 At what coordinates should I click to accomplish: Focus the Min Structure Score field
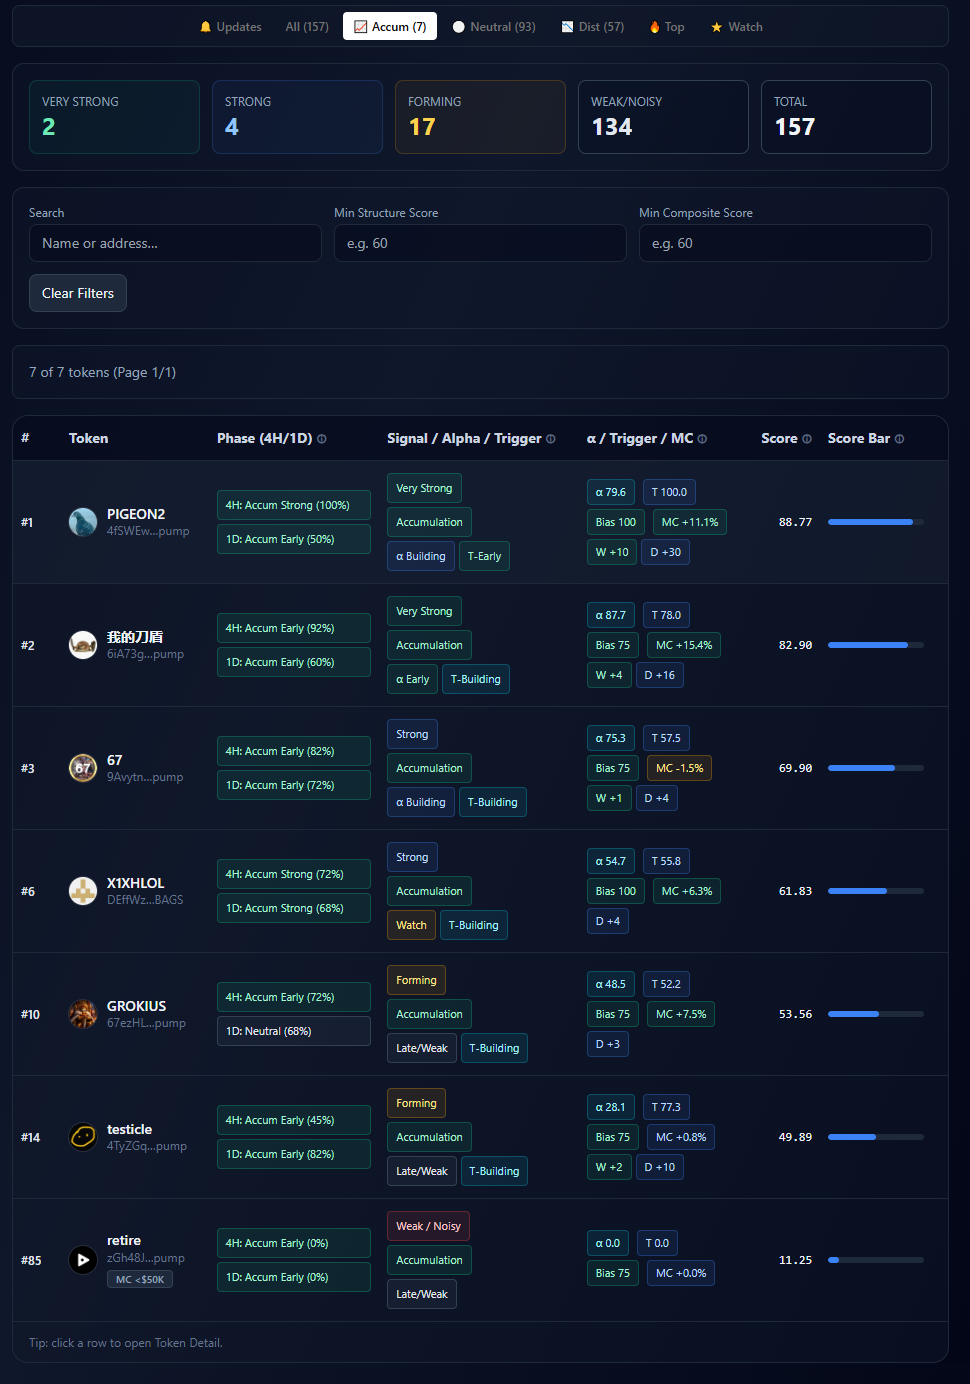[x=480, y=243]
